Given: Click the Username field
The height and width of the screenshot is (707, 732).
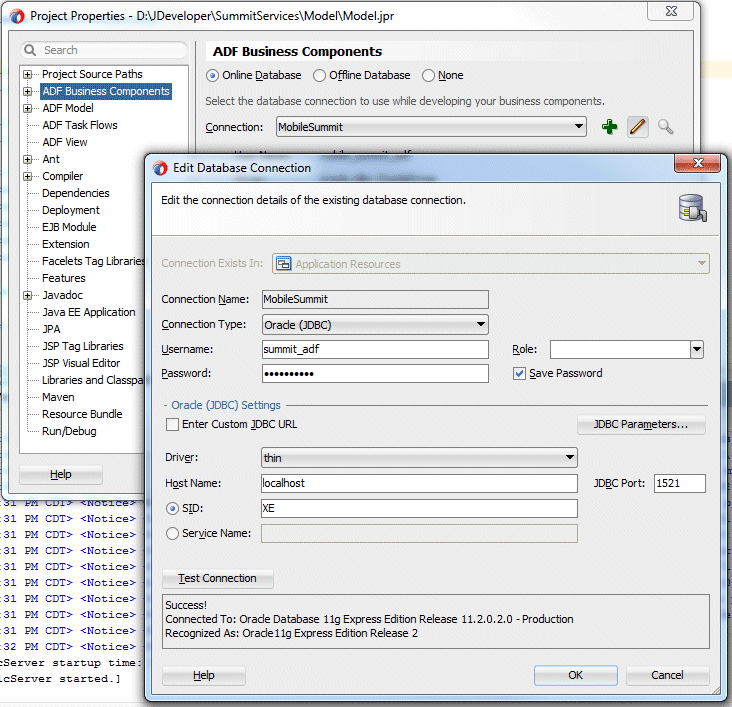Looking at the screenshot, I should [375, 349].
